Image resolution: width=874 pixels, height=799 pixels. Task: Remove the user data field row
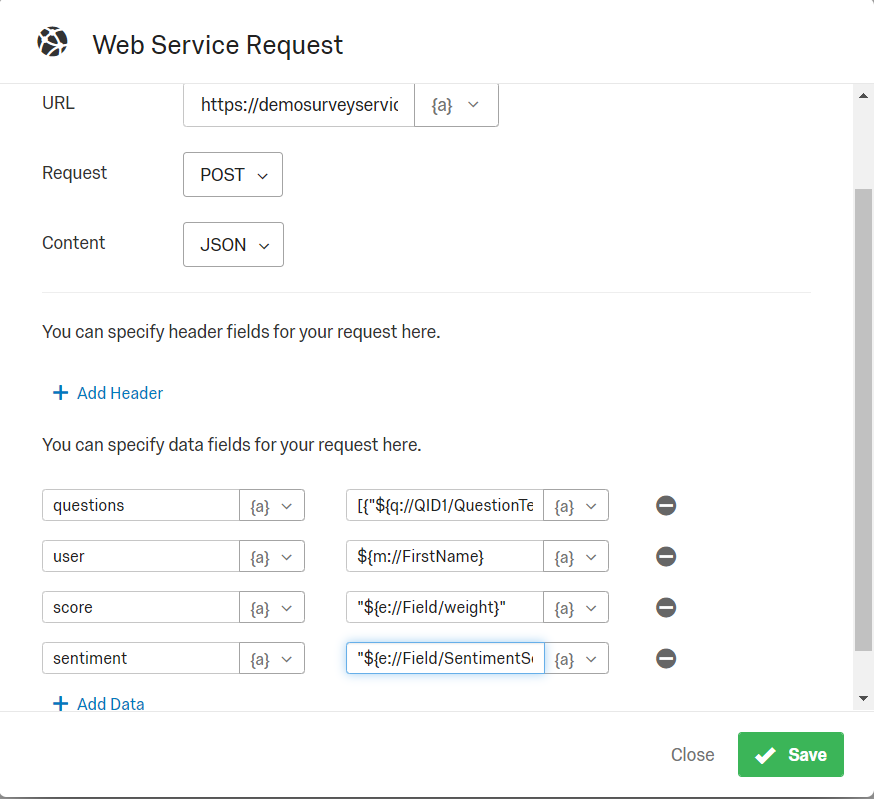(x=666, y=556)
